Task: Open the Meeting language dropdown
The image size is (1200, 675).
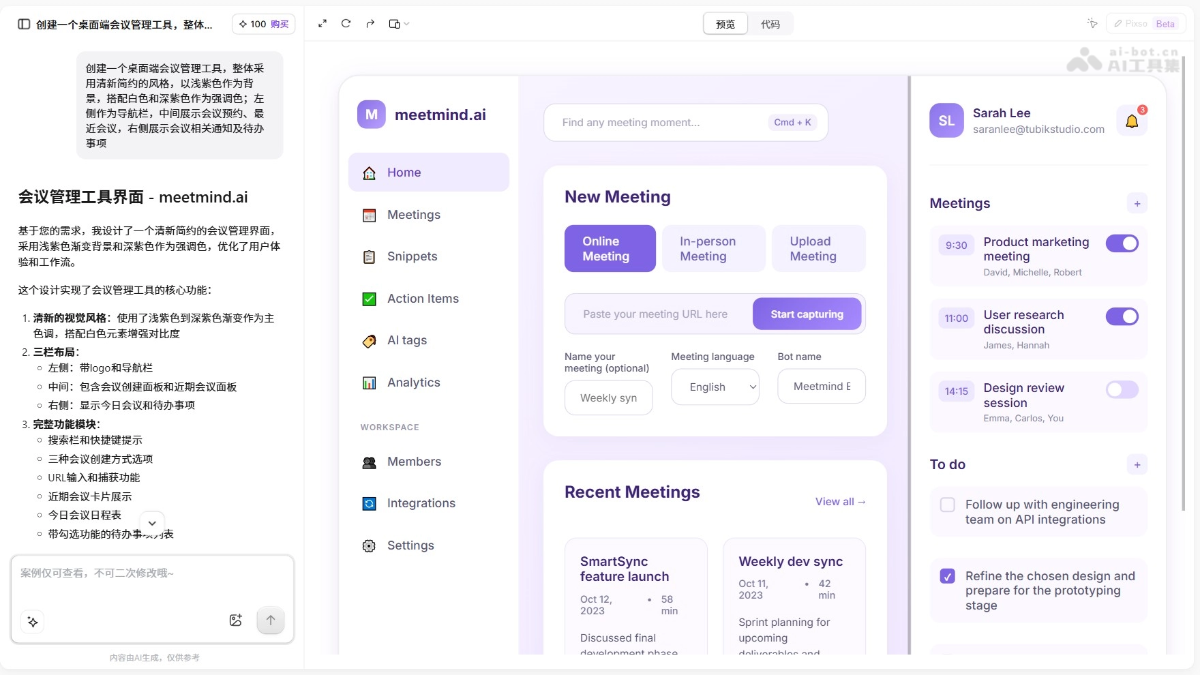Action: pos(715,387)
